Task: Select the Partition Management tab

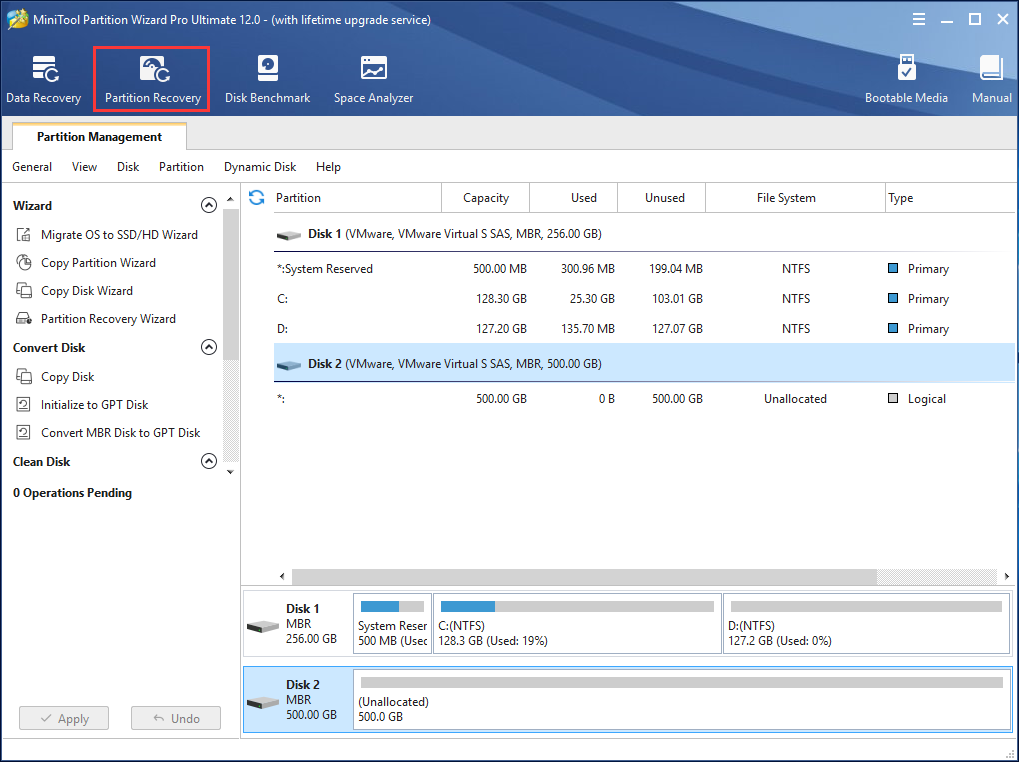Action: (99, 137)
